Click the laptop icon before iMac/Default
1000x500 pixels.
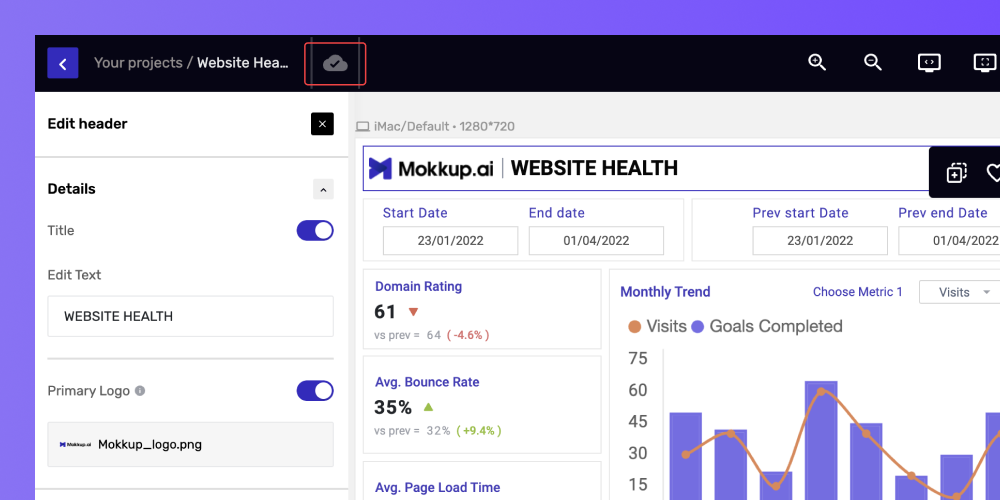tap(363, 126)
